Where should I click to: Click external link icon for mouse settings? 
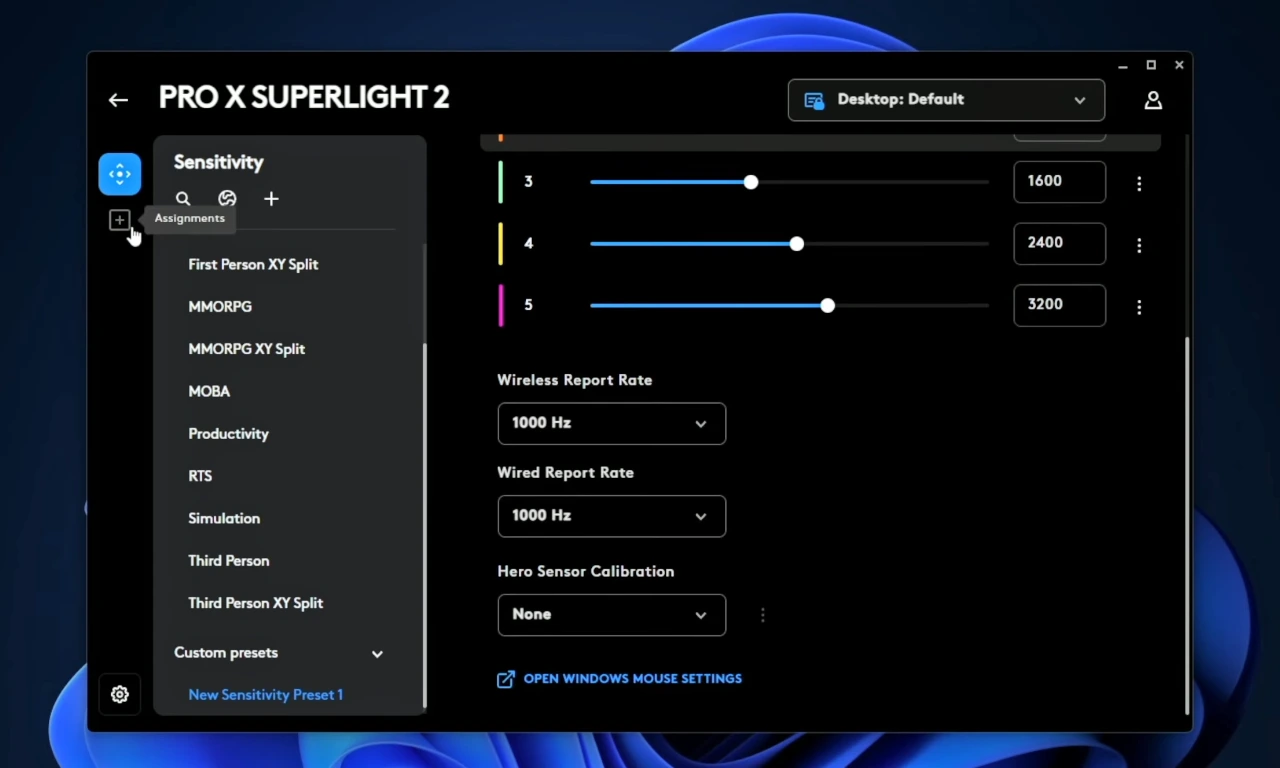click(506, 679)
